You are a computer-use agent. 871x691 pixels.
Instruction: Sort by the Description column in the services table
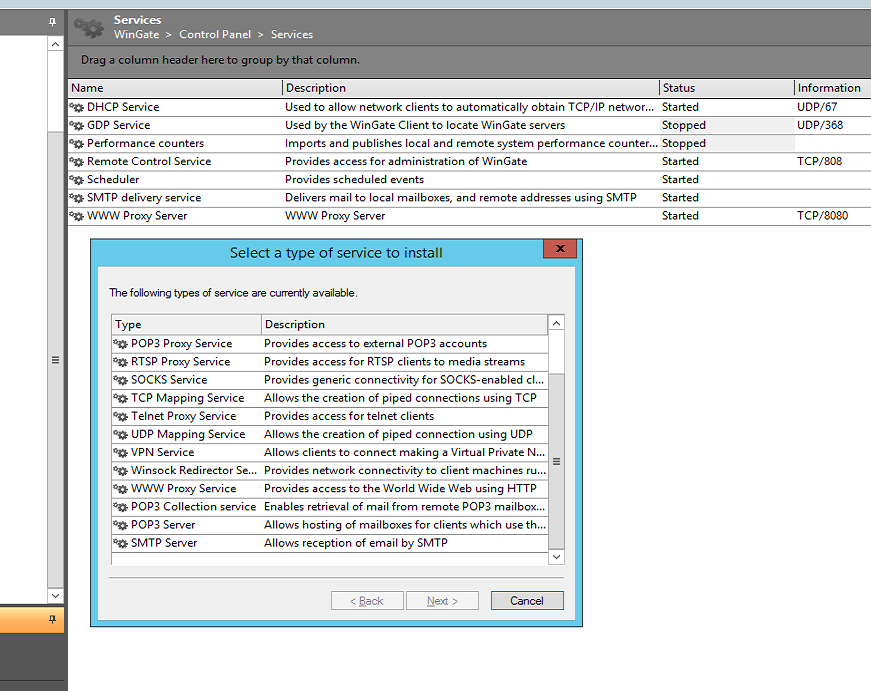click(x=471, y=88)
